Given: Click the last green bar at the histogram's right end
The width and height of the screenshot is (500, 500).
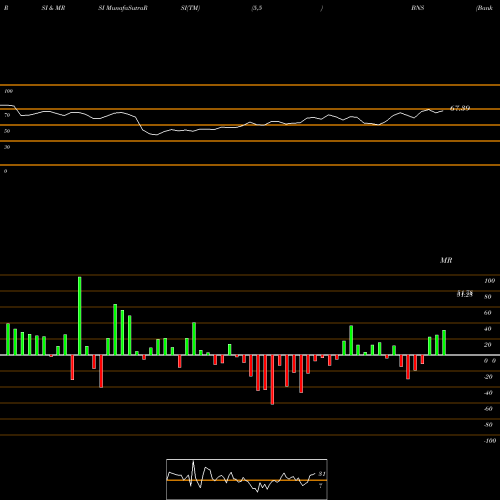Looking at the screenshot, I should pyautogui.click(x=444, y=342).
